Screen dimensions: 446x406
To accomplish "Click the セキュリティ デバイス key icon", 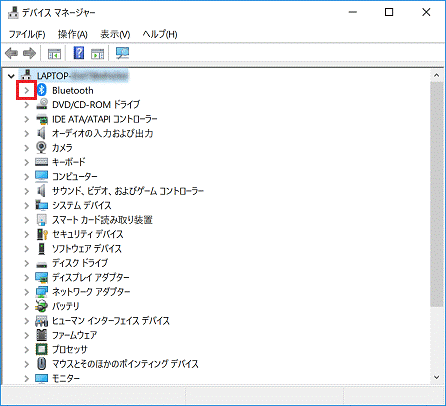I will (42, 234).
